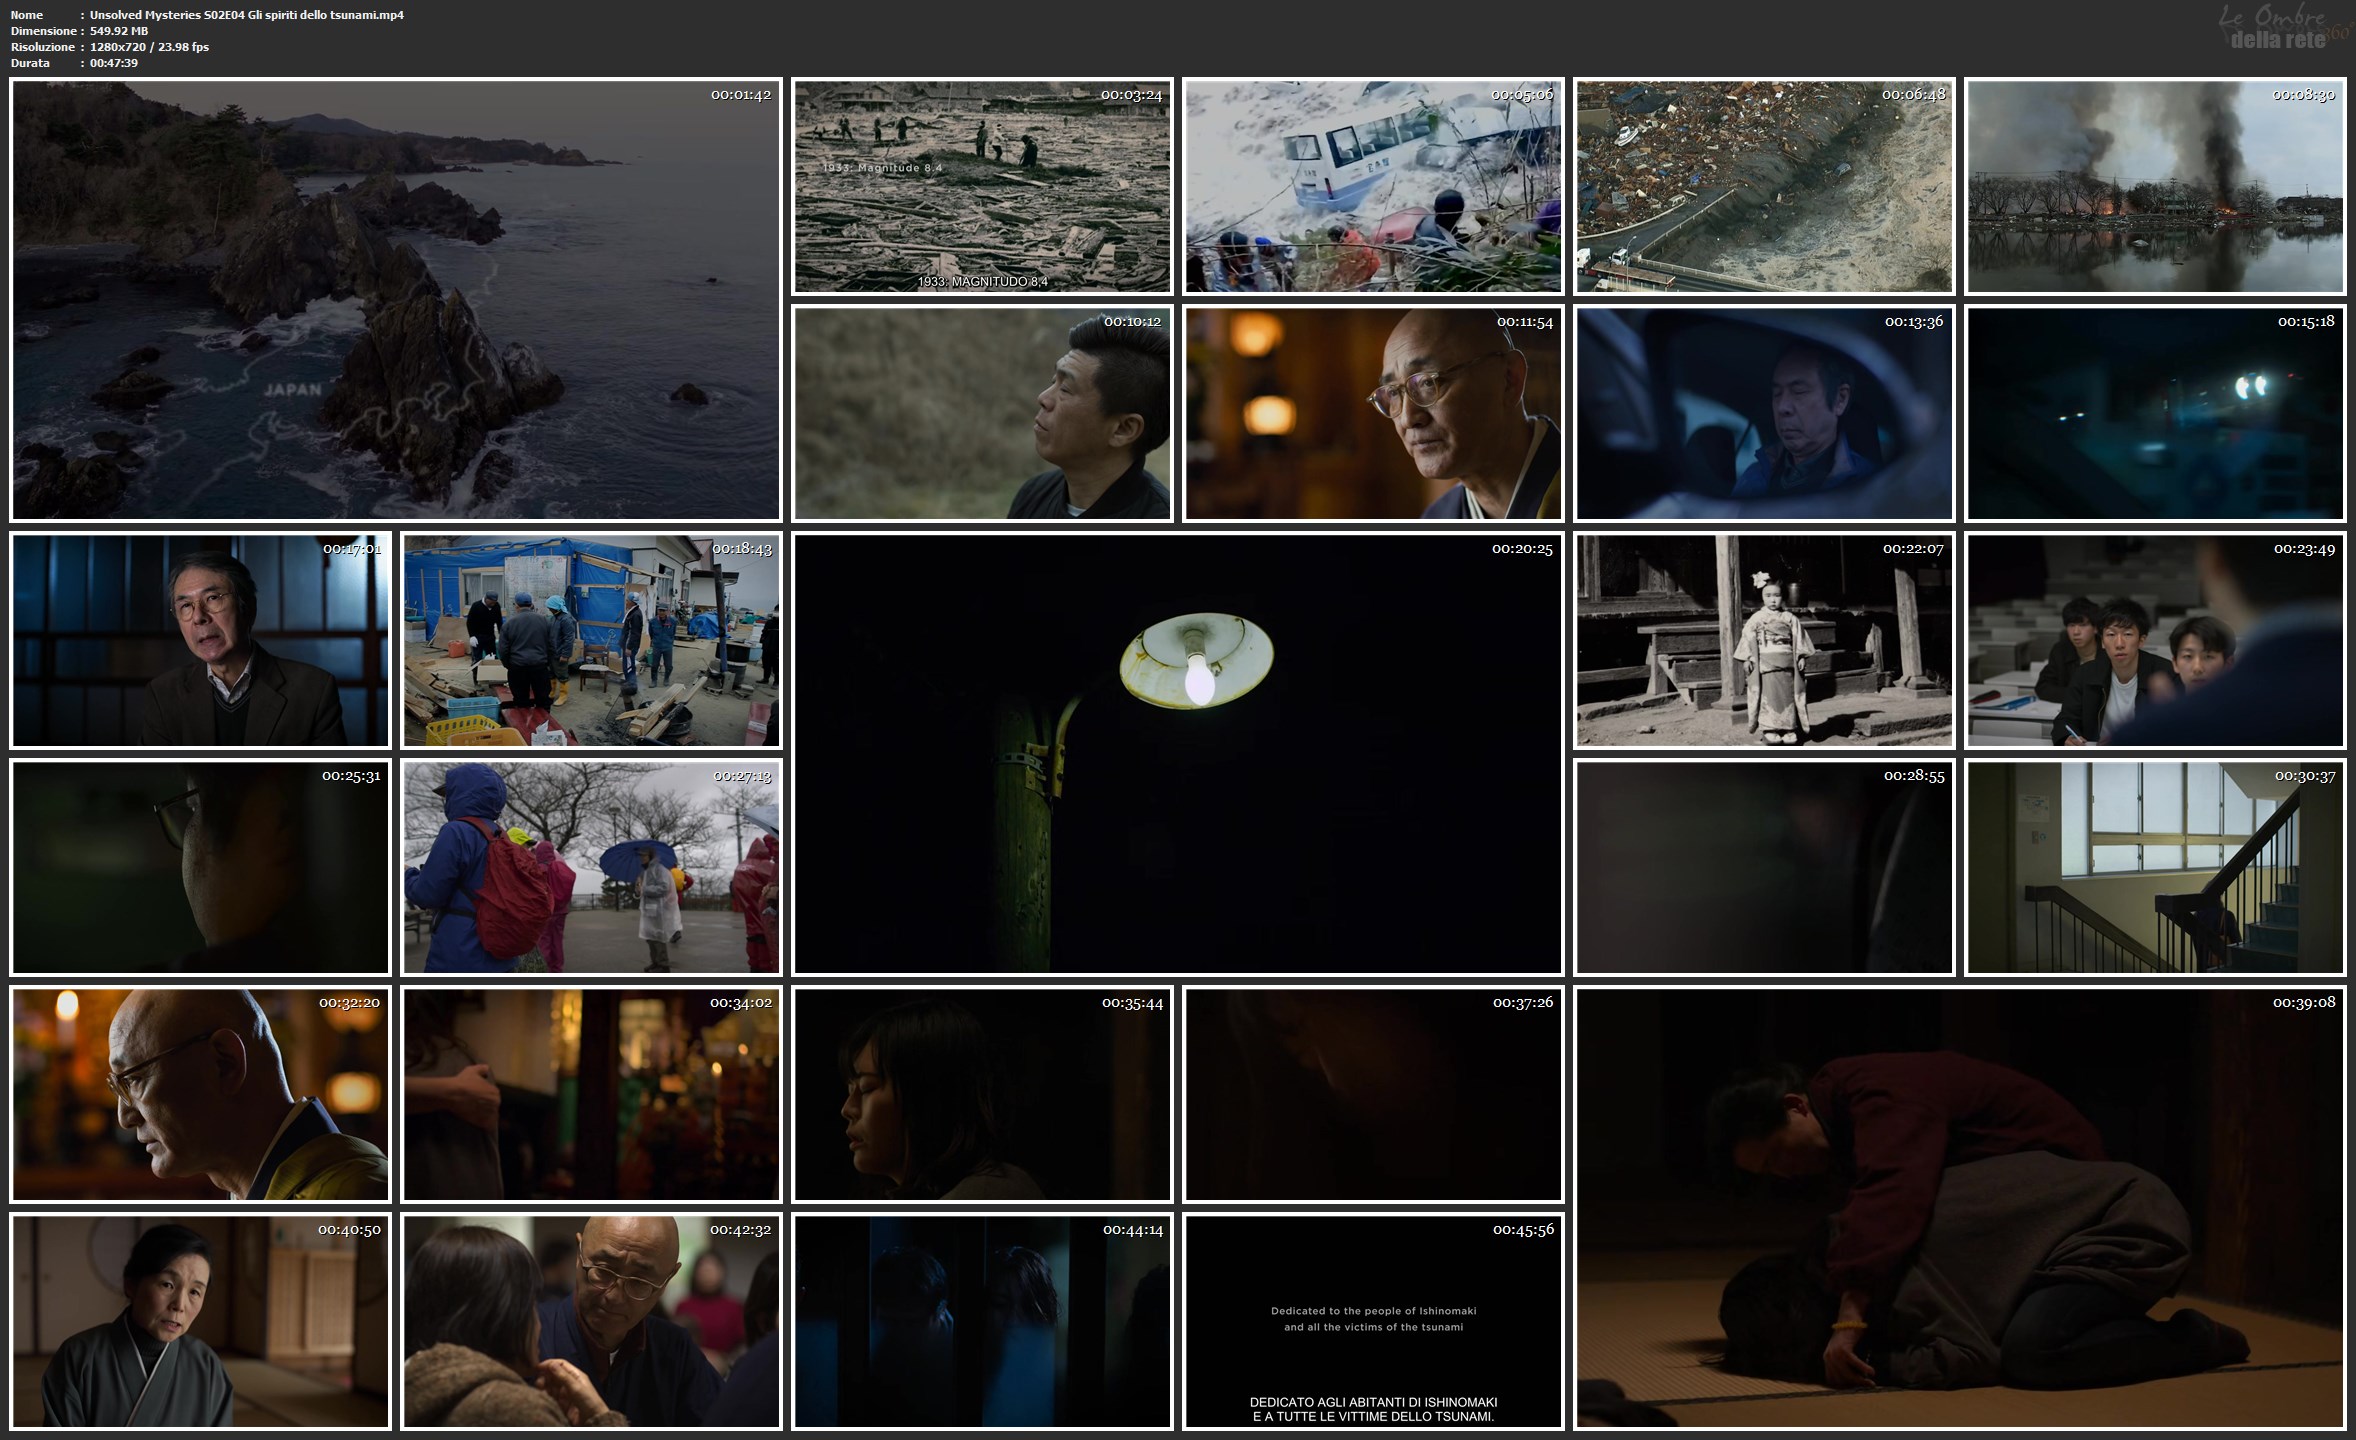Click the 00:35:44 woman with closed eyes thumbnail
Viewport: 2356px width, 1440px height.
[x=982, y=1095]
